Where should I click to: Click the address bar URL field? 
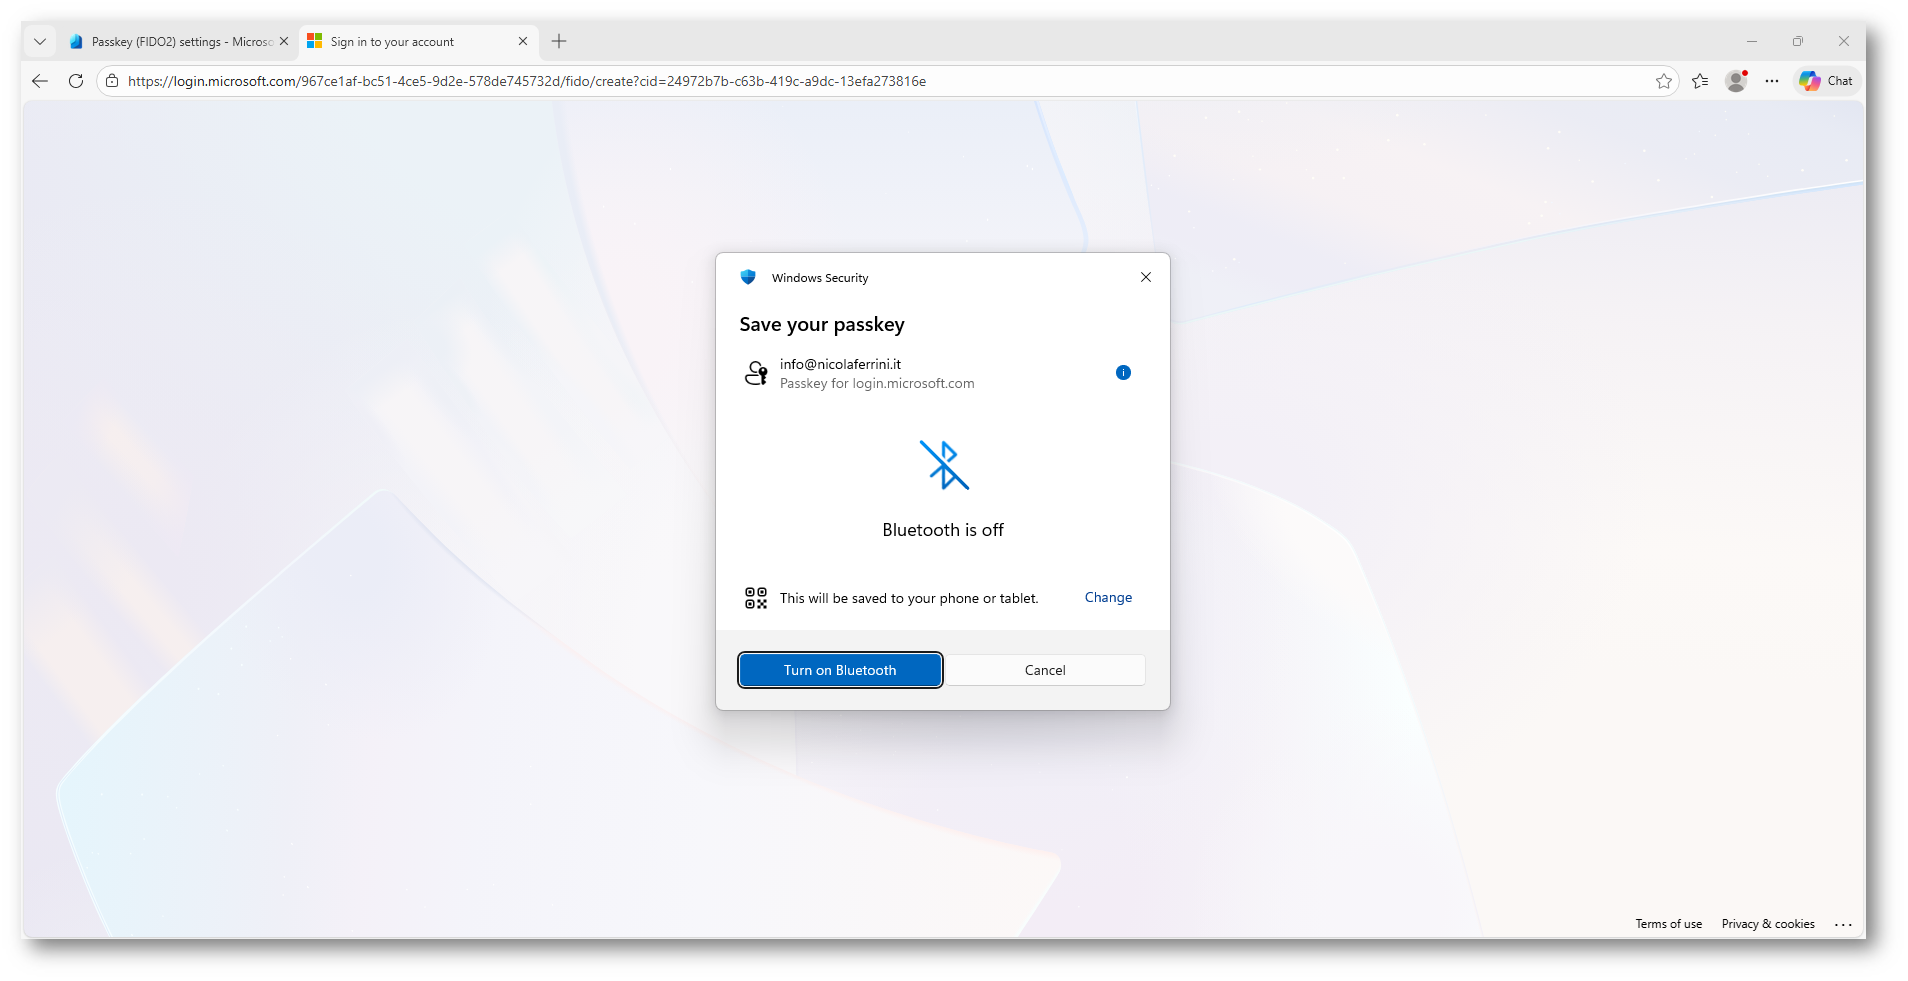(880, 81)
